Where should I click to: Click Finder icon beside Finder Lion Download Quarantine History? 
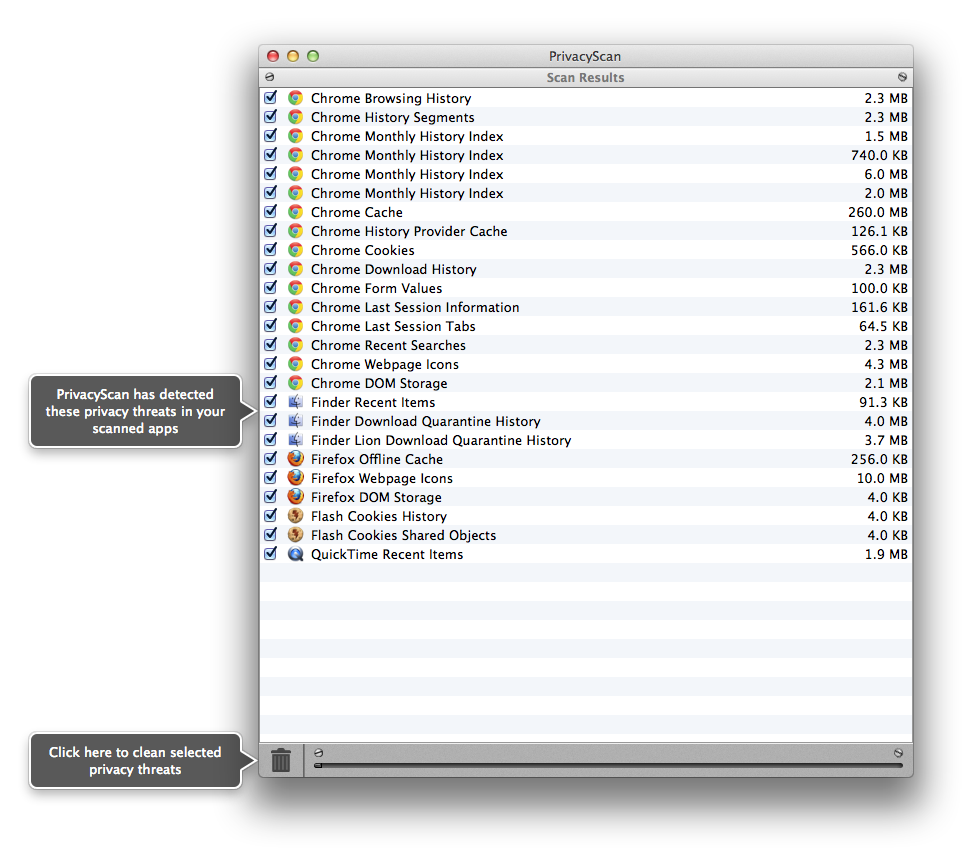pyautogui.click(x=295, y=440)
